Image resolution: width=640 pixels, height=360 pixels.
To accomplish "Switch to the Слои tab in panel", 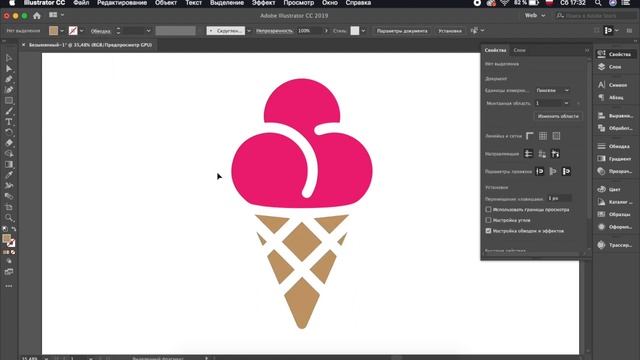I will point(520,50).
